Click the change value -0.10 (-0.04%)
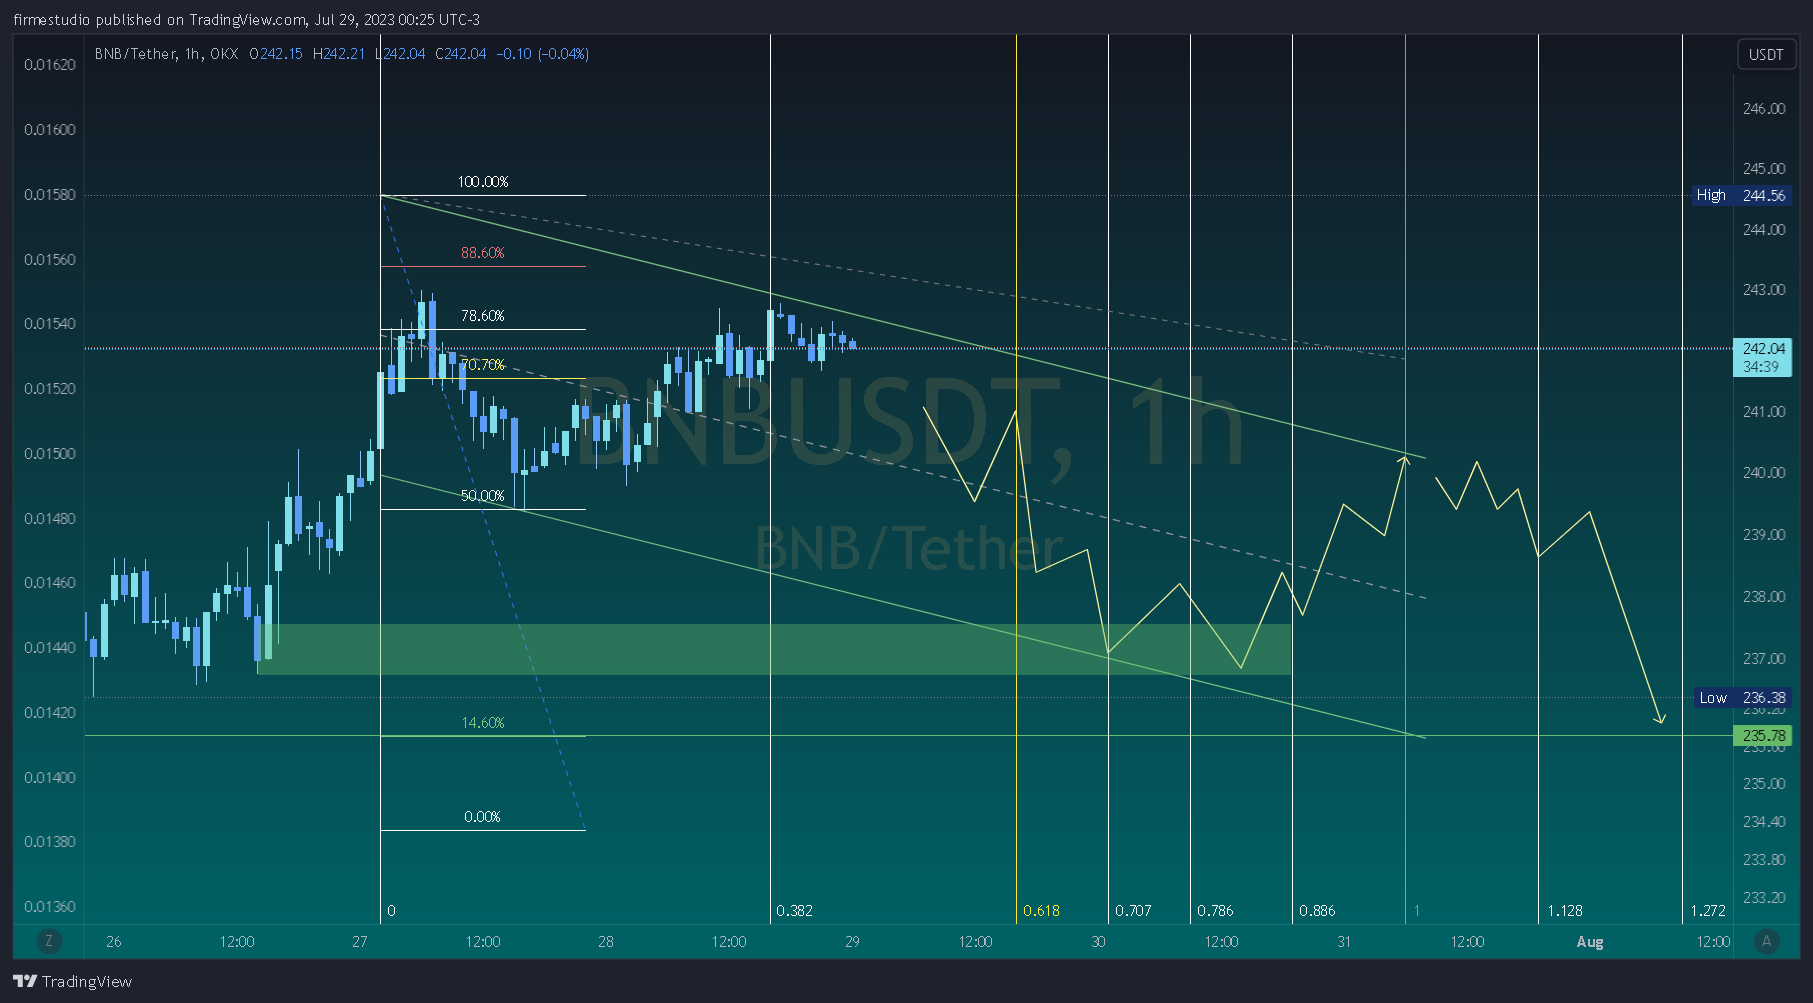 543,54
